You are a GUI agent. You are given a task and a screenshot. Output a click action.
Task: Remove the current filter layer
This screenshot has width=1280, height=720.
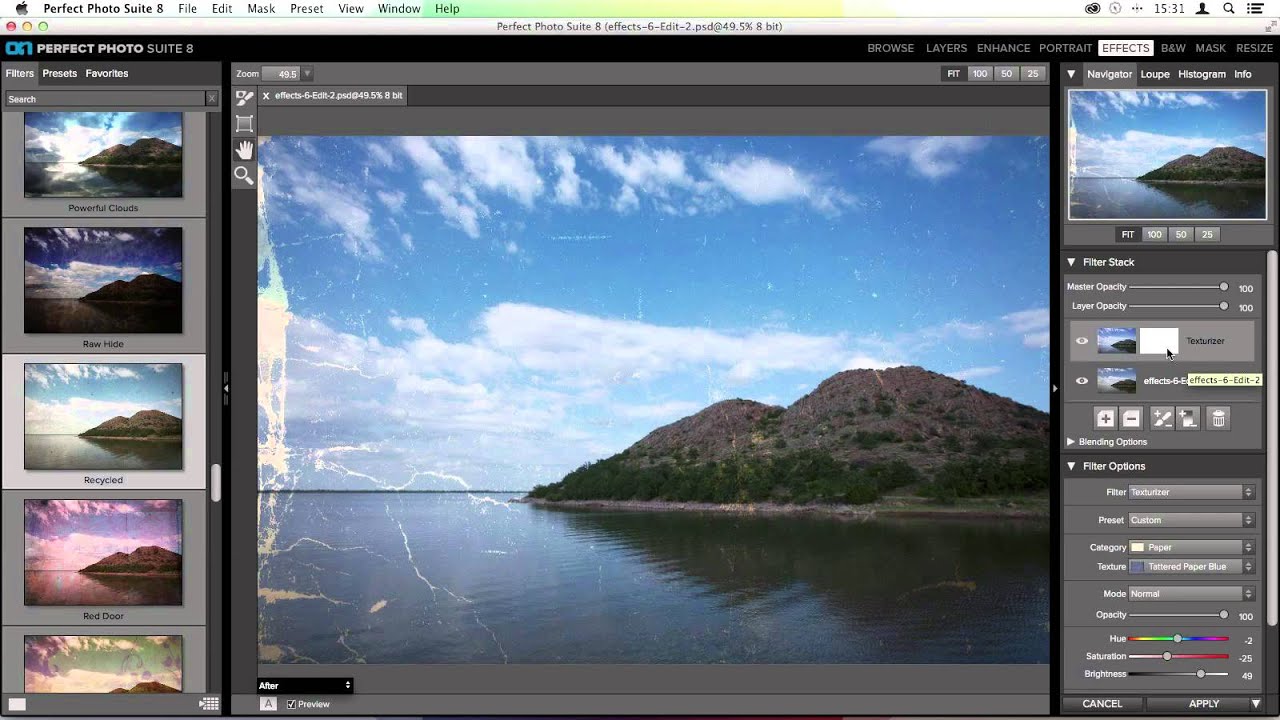pyautogui.click(x=1131, y=419)
